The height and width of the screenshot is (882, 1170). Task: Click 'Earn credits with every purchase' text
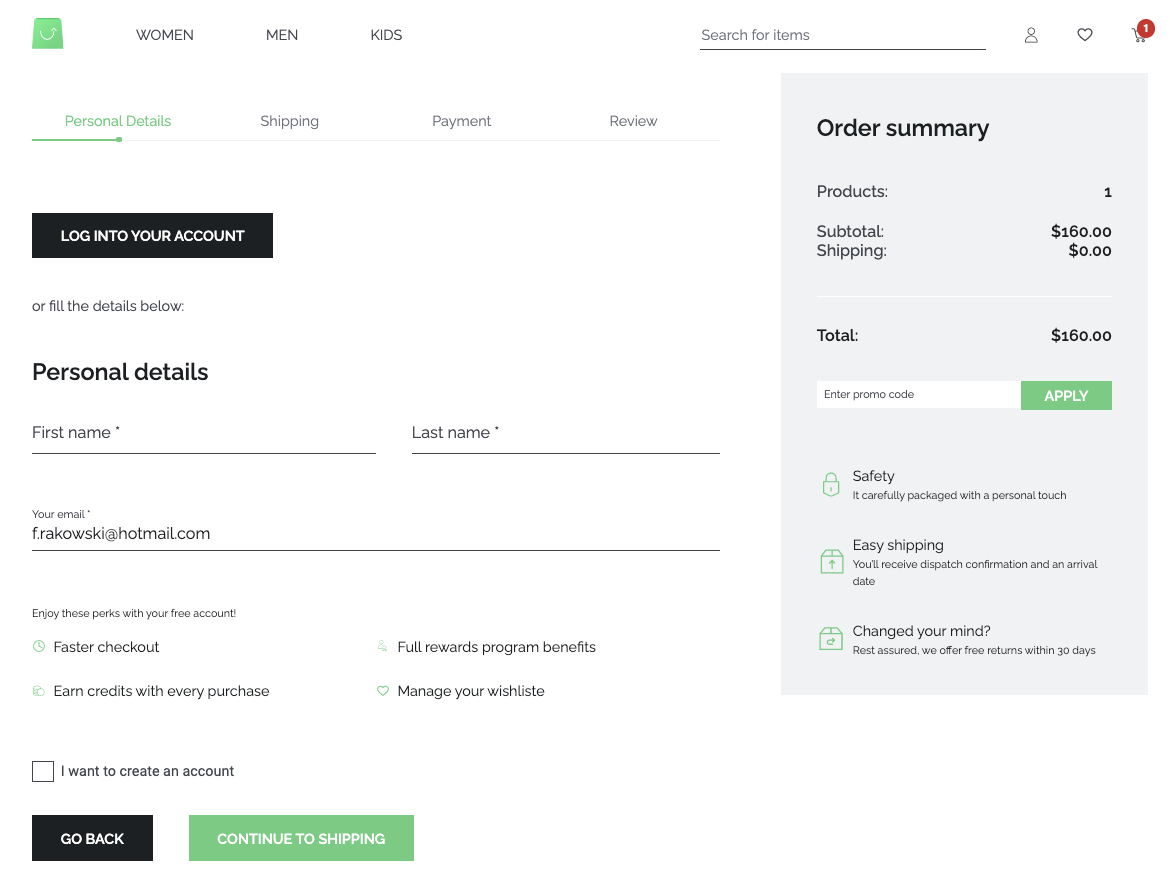pos(161,691)
